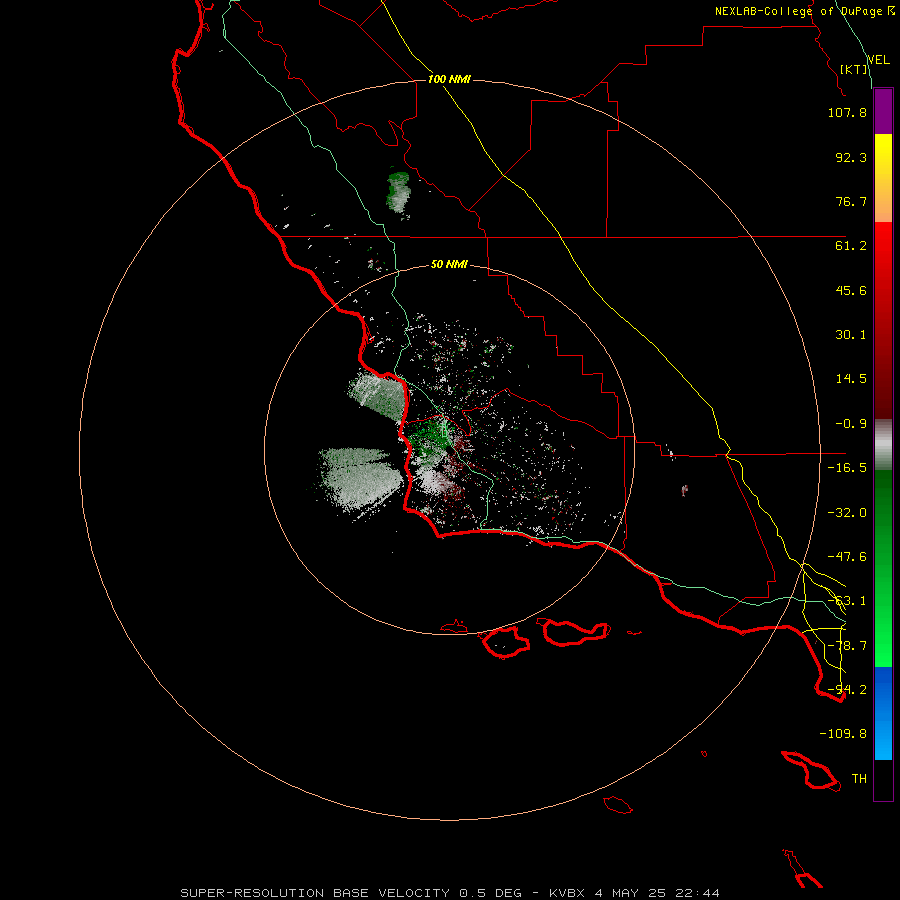Click the VEL legend title
The height and width of the screenshot is (900, 900).
pos(879,59)
